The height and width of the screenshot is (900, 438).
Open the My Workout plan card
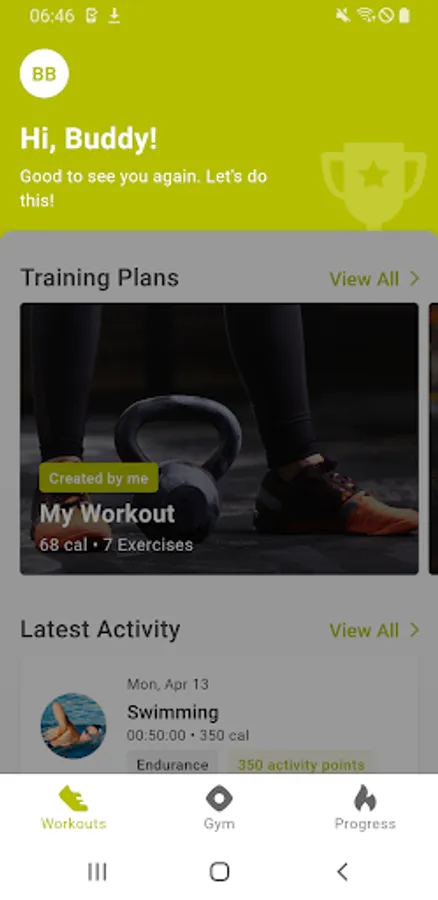[219, 439]
